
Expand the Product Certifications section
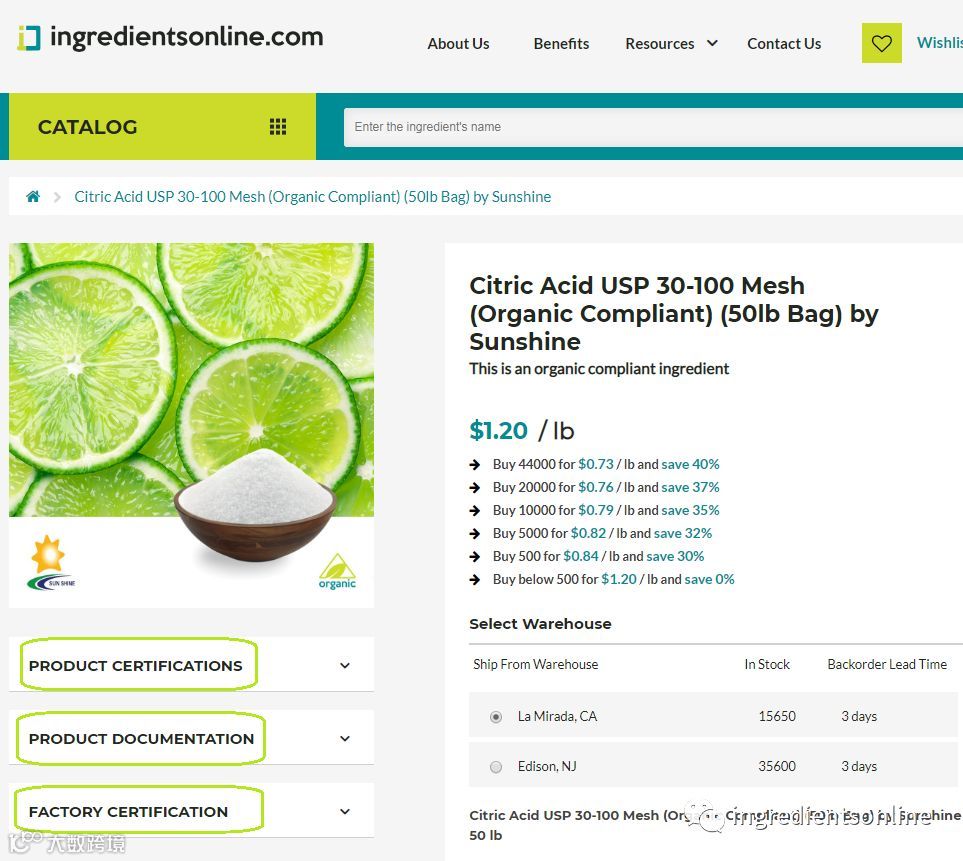pyautogui.click(x=191, y=666)
